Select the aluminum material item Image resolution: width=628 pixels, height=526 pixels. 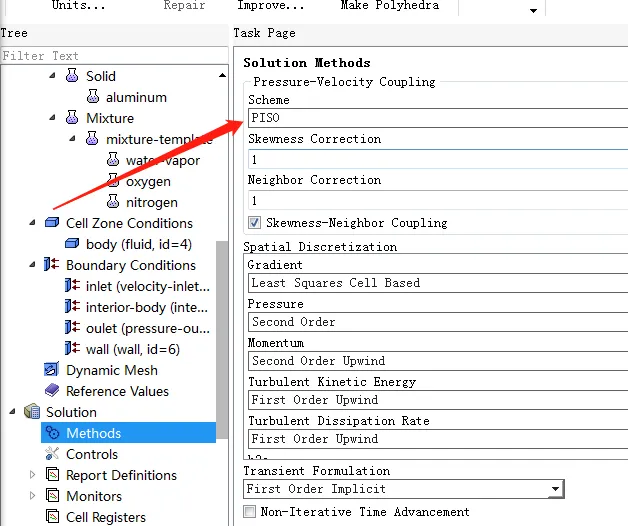click(x=136, y=97)
